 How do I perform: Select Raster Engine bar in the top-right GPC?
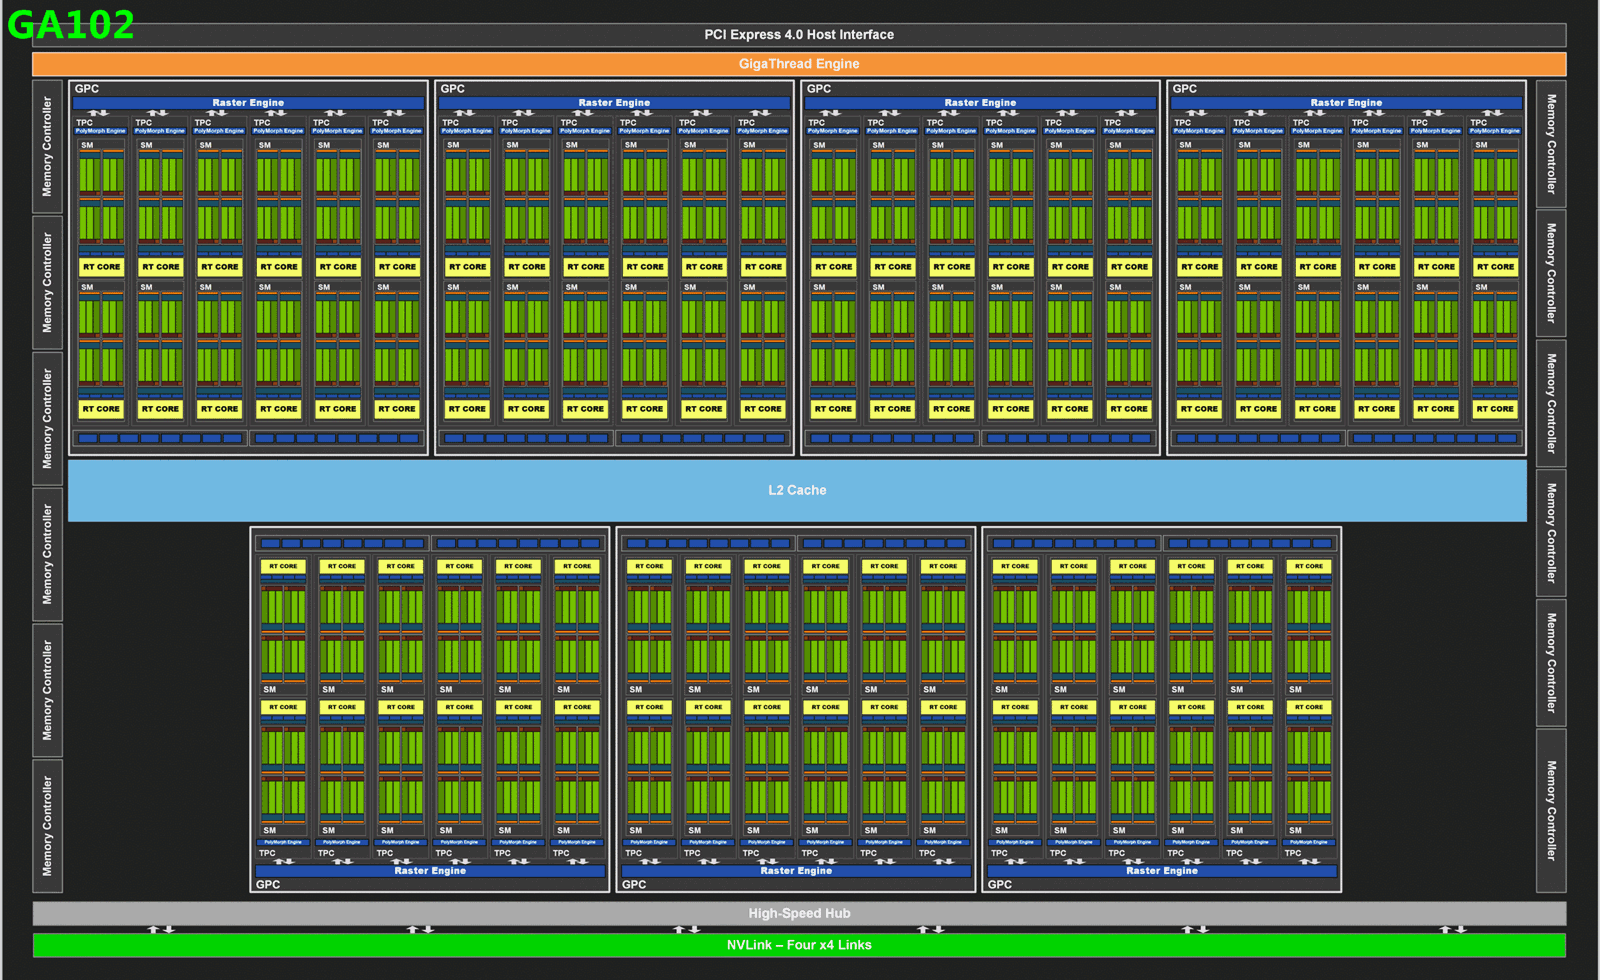[1346, 103]
